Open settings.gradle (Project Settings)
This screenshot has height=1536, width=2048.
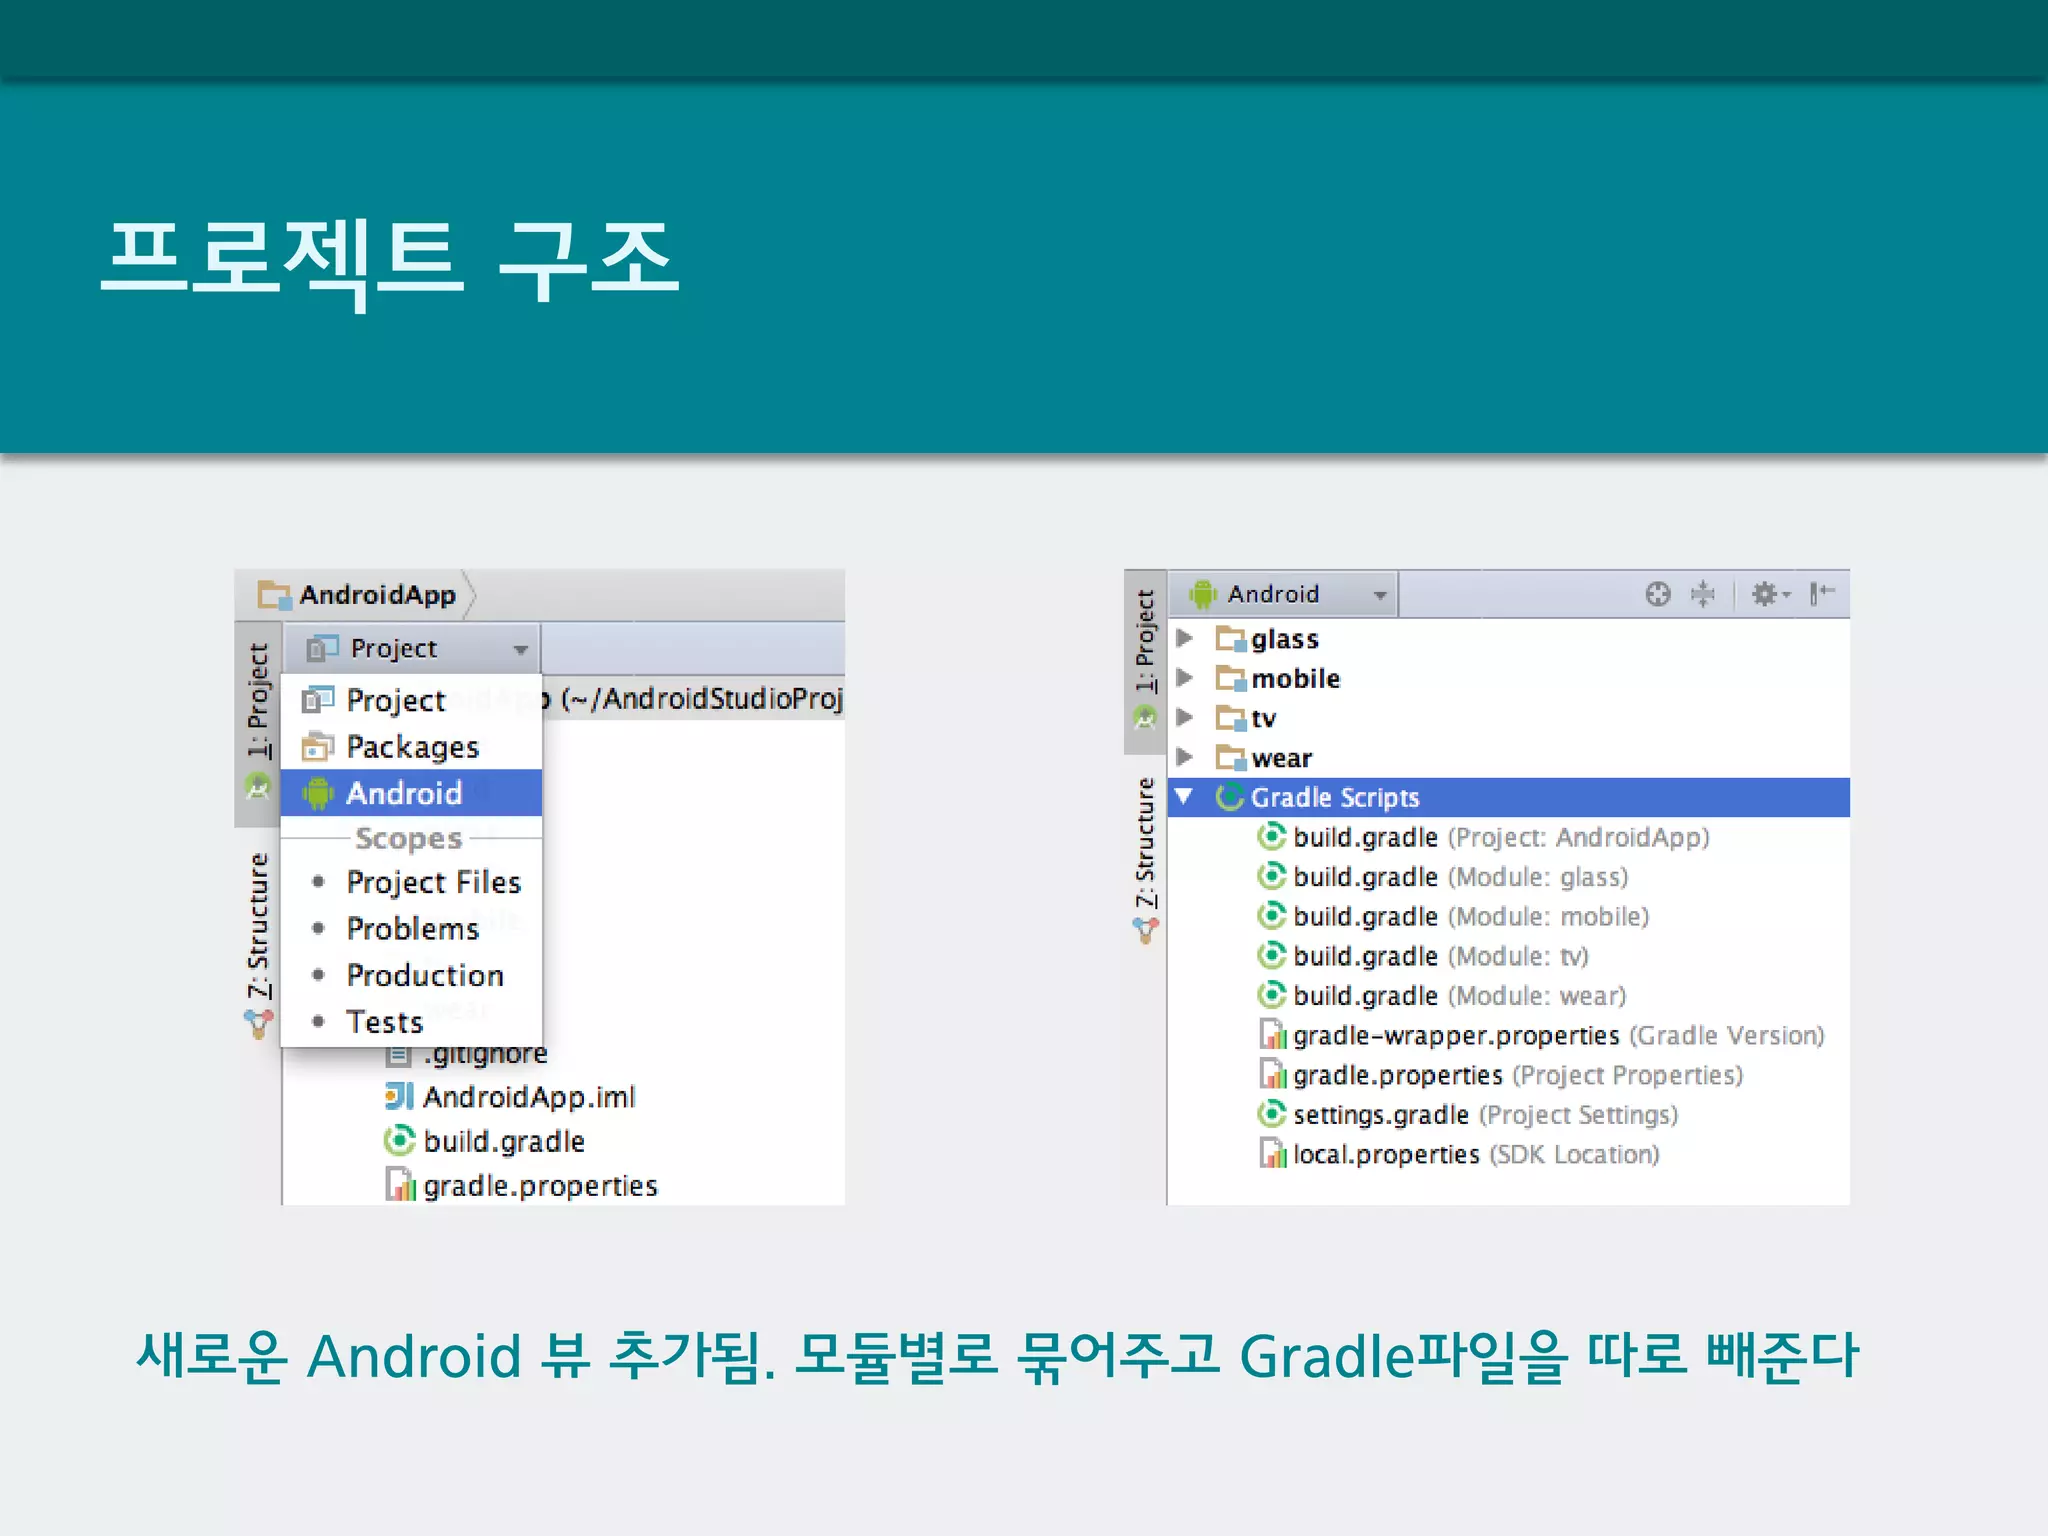[1468, 1115]
